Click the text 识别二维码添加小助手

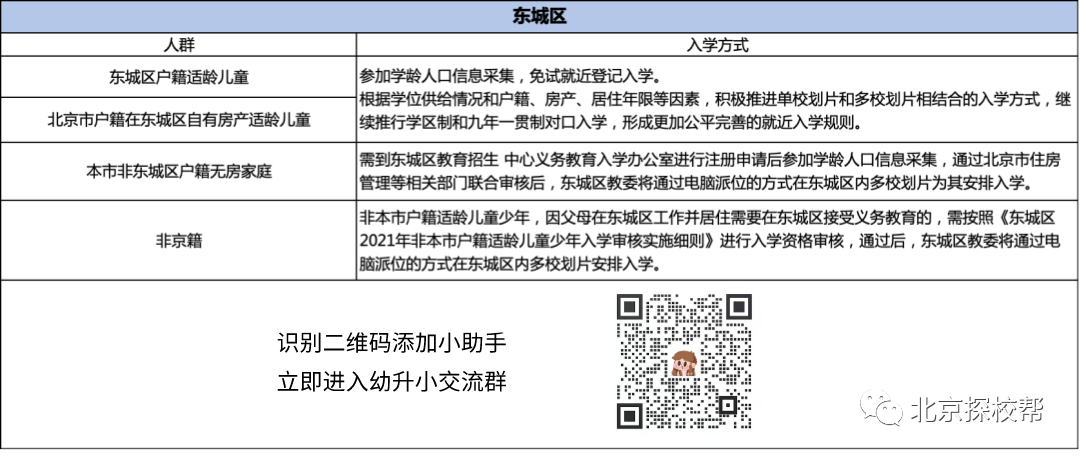tap(393, 343)
